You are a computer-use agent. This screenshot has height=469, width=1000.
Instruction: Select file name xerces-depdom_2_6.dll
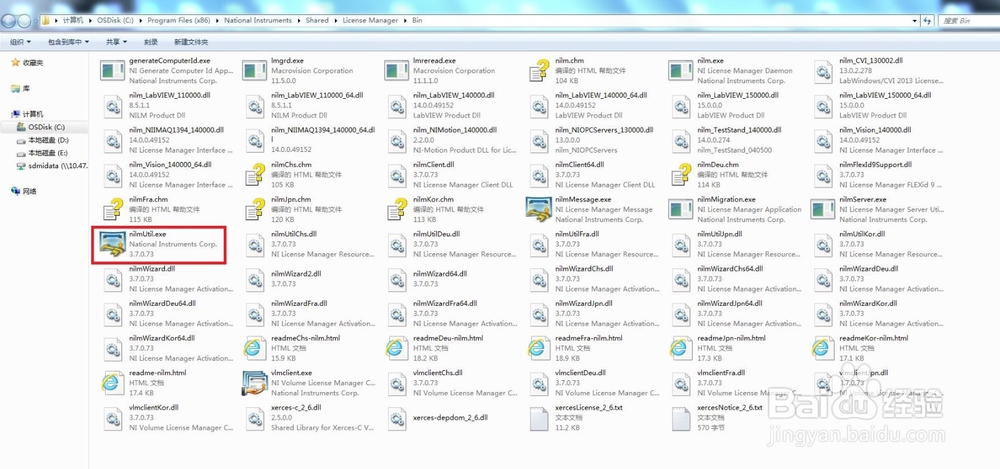(450, 417)
